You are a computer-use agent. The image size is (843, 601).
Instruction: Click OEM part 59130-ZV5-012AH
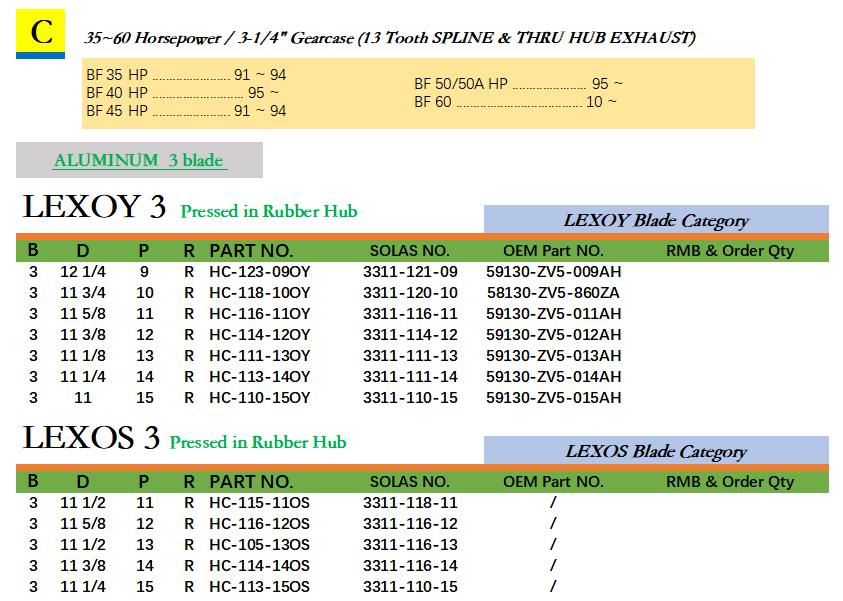pos(554,334)
